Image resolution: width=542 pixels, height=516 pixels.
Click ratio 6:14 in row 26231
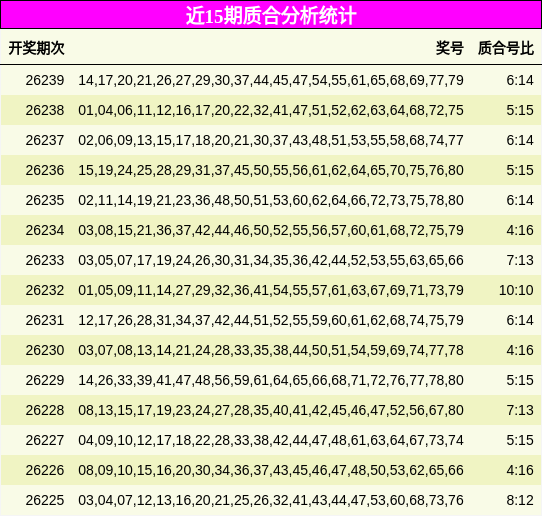pos(520,320)
